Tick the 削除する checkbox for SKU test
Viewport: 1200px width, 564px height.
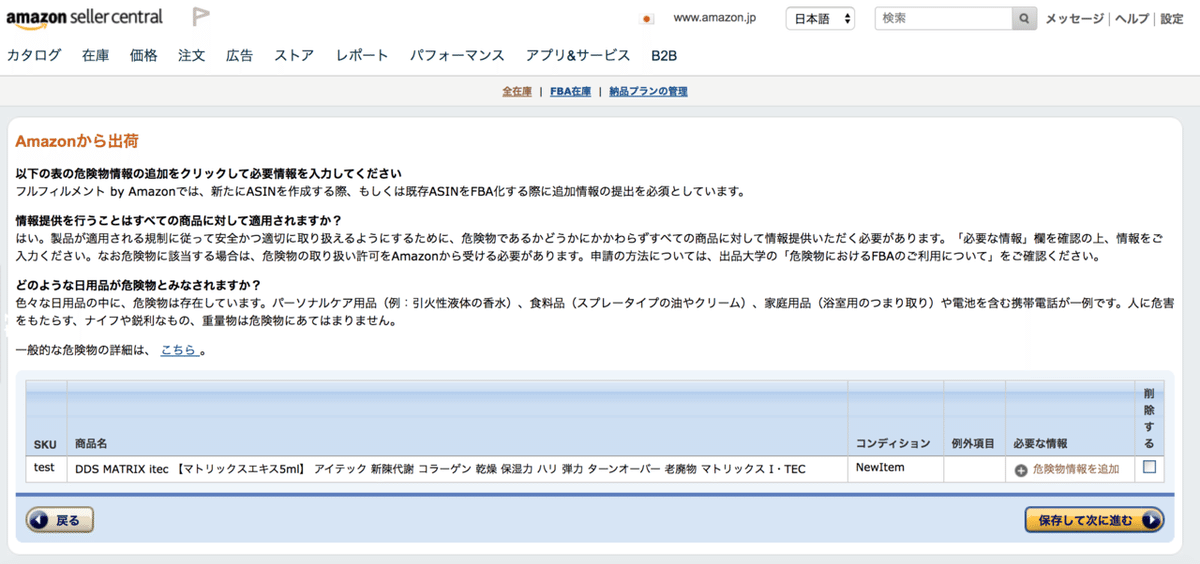click(1149, 467)
